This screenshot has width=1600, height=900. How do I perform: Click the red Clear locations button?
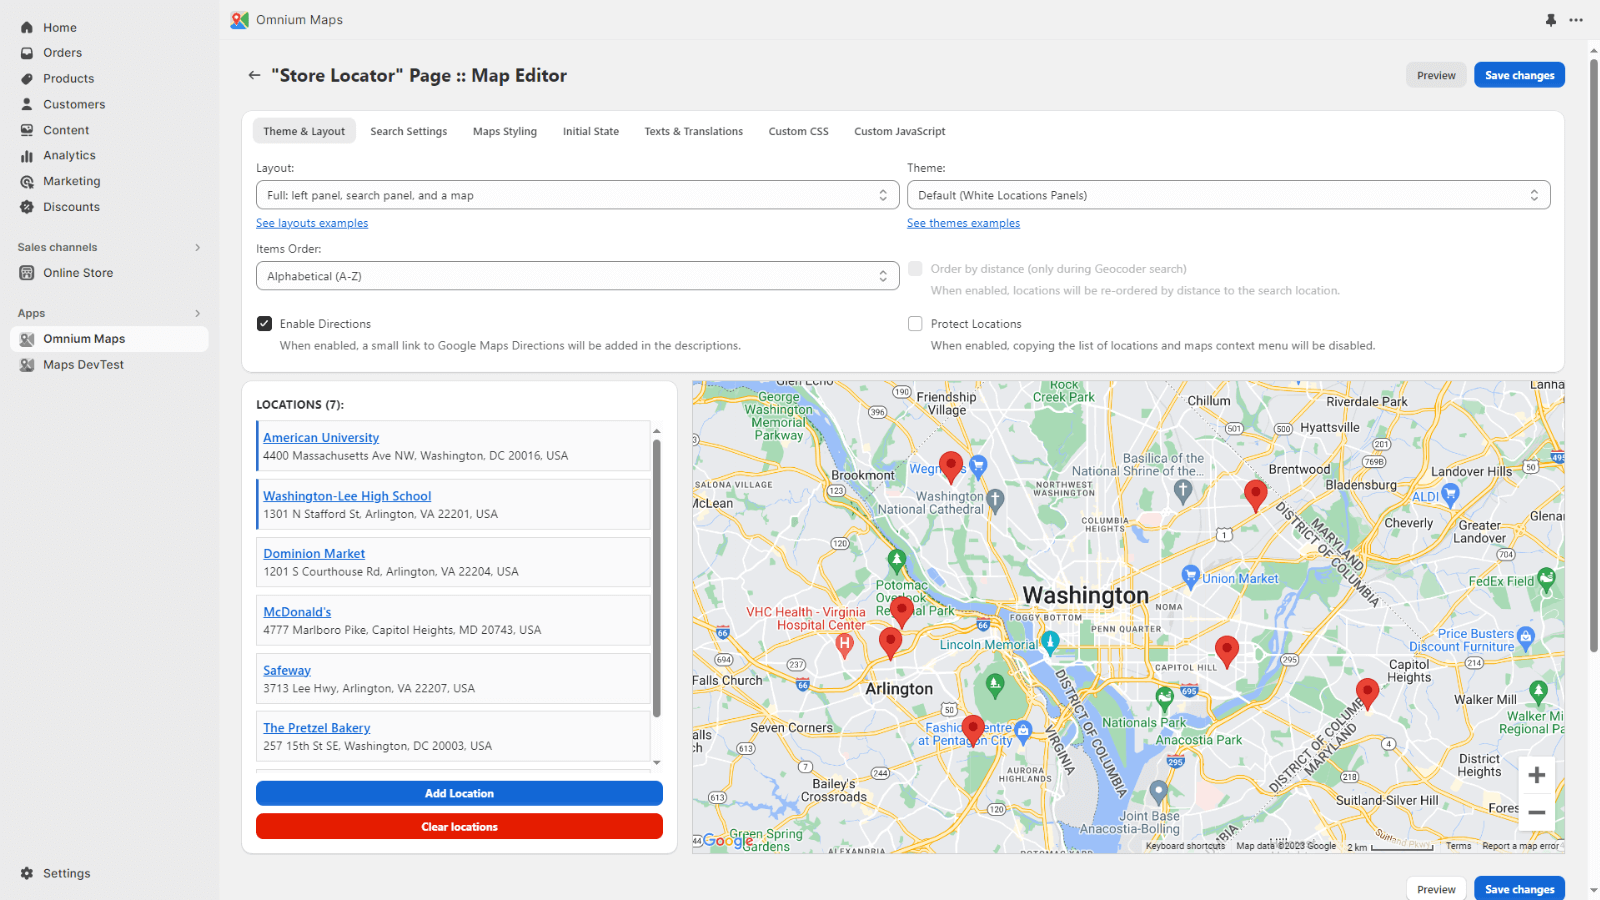459,827
